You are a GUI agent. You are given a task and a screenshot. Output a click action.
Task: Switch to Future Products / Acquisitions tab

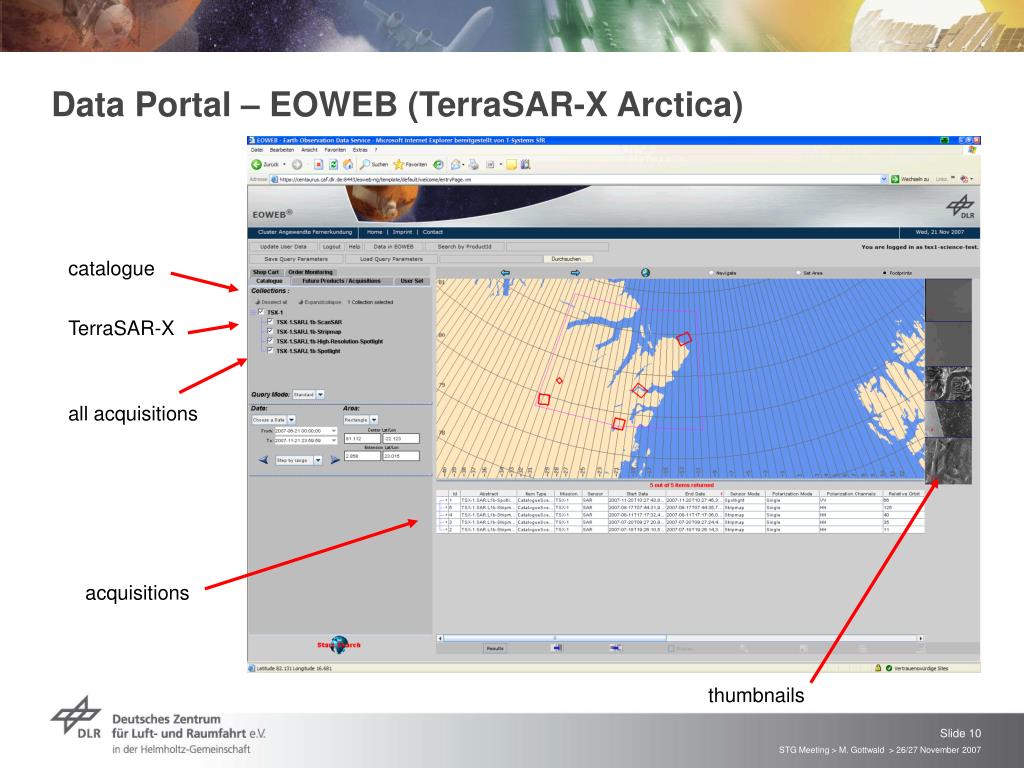341,281
